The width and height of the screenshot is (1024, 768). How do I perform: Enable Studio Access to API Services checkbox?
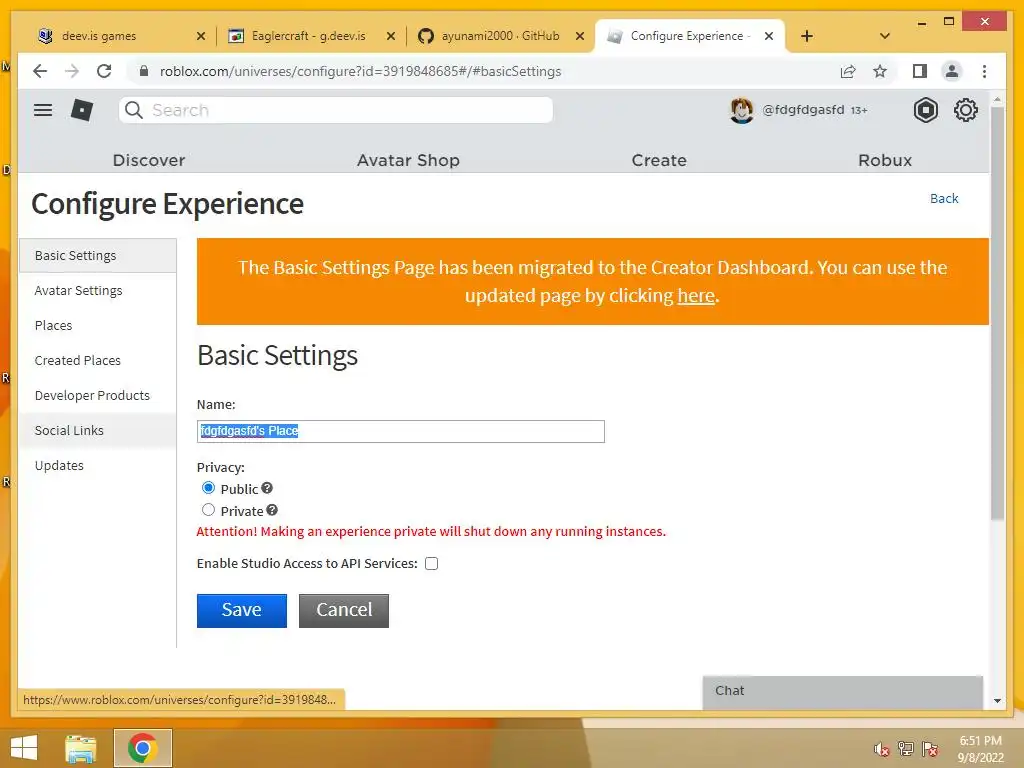tap(432, 564)
